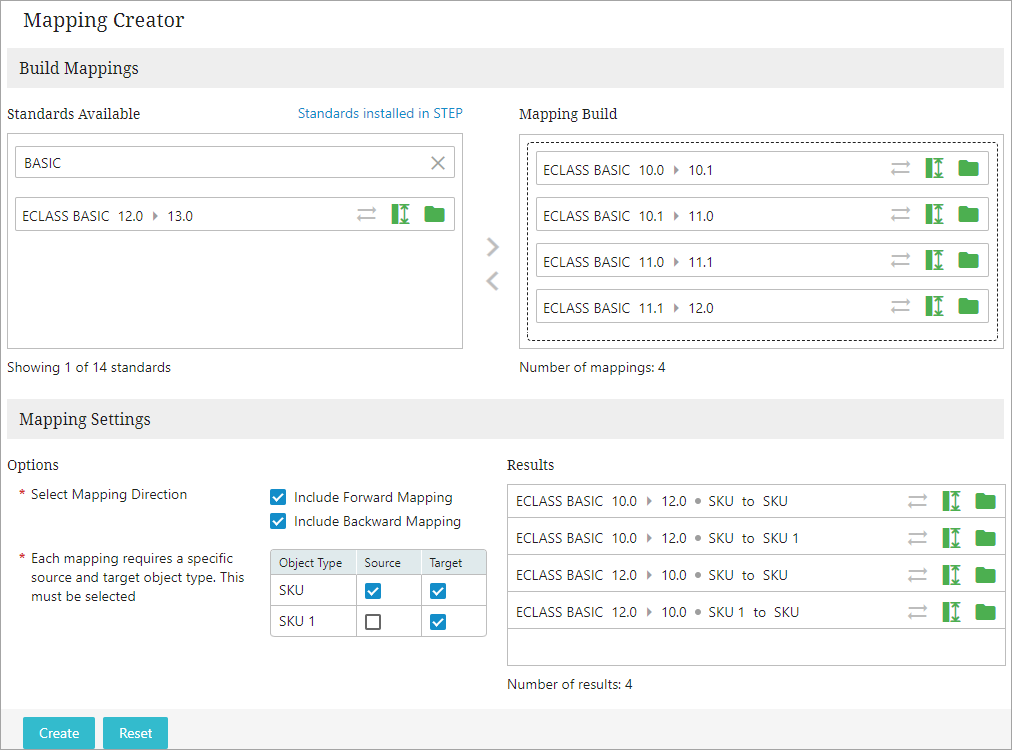Click bidirectional arrows icon on ECLASS BASIC 12.0 to 13.0 row
The height and width of the screenshot is (750, 1012).
click(367, 214)
